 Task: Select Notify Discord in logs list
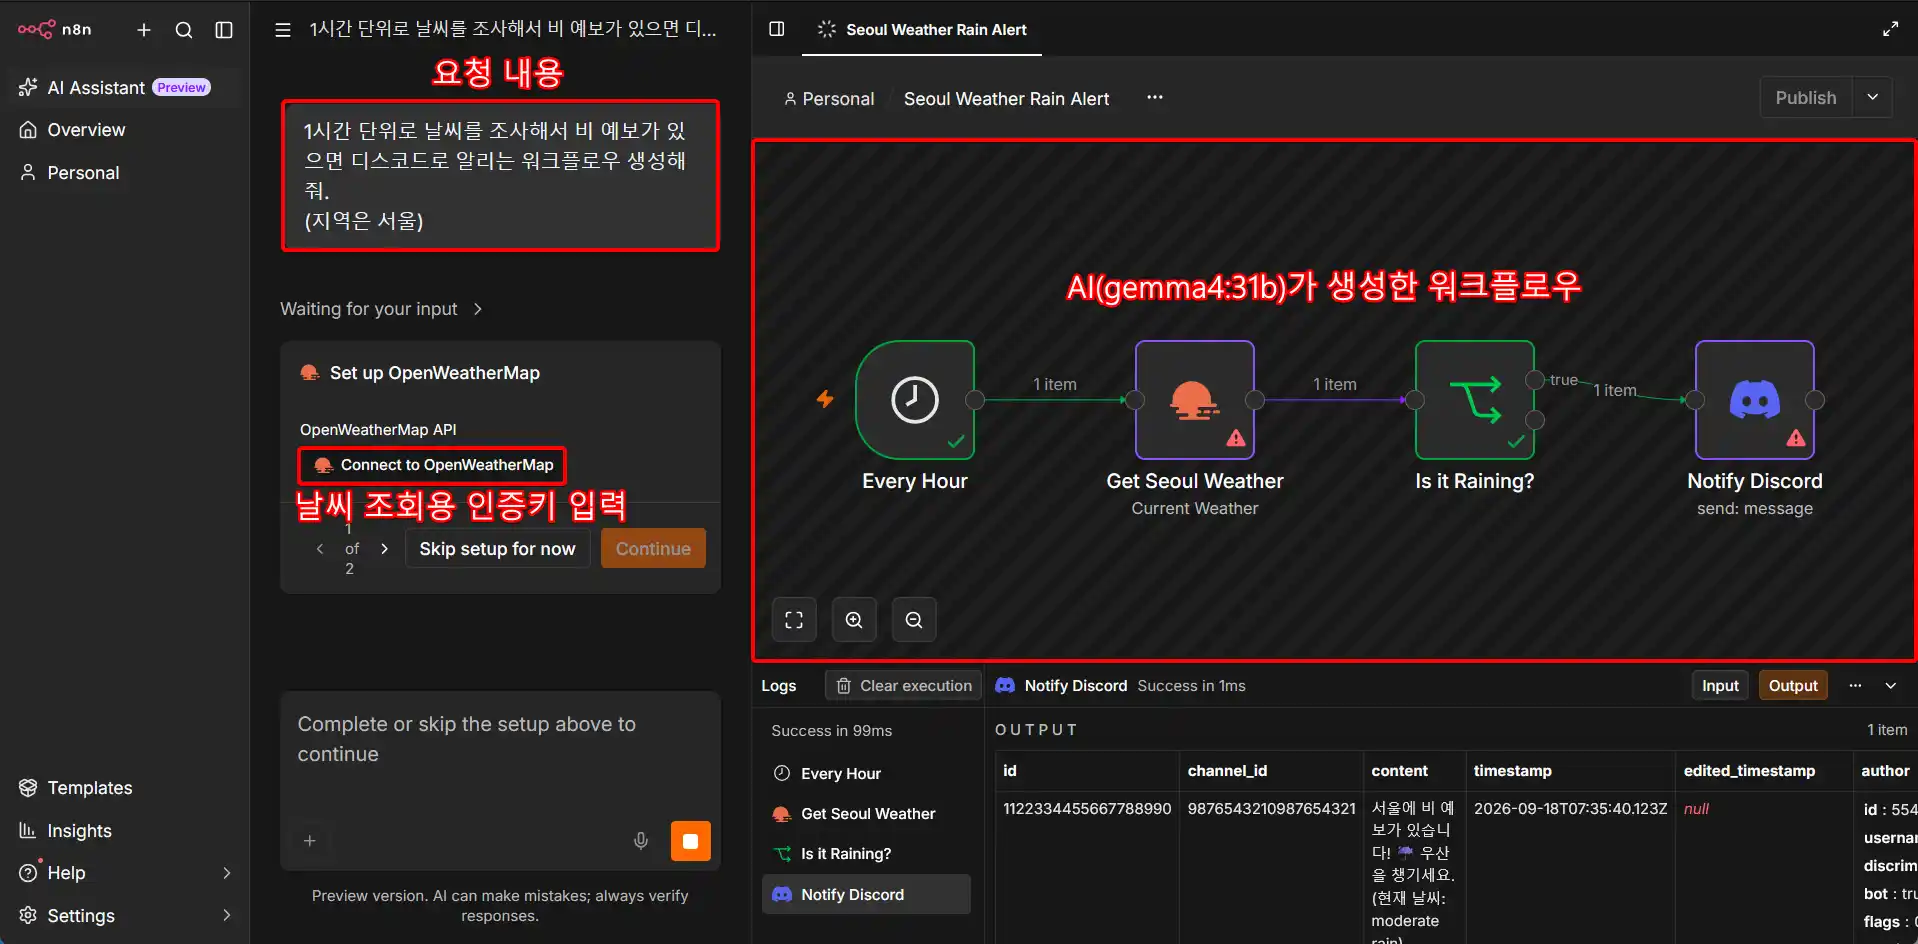pos(866,895)
